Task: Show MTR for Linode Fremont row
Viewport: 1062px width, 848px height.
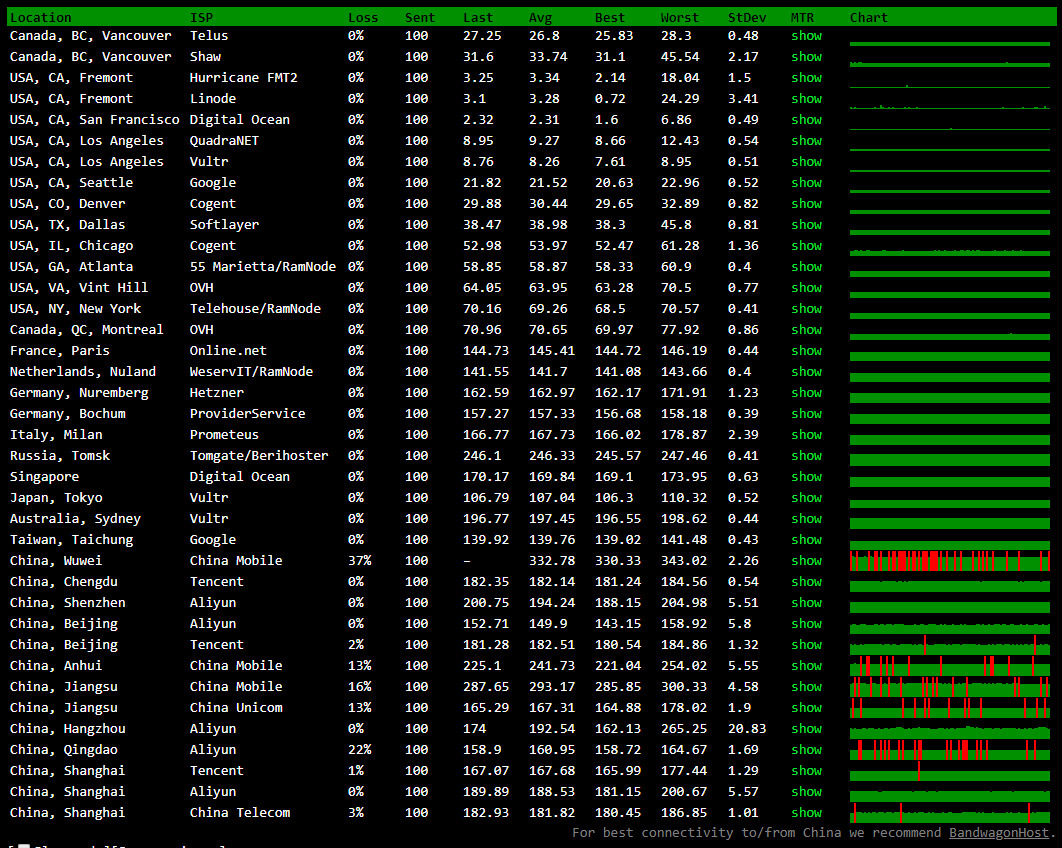Action: click(x=806, y=99)
